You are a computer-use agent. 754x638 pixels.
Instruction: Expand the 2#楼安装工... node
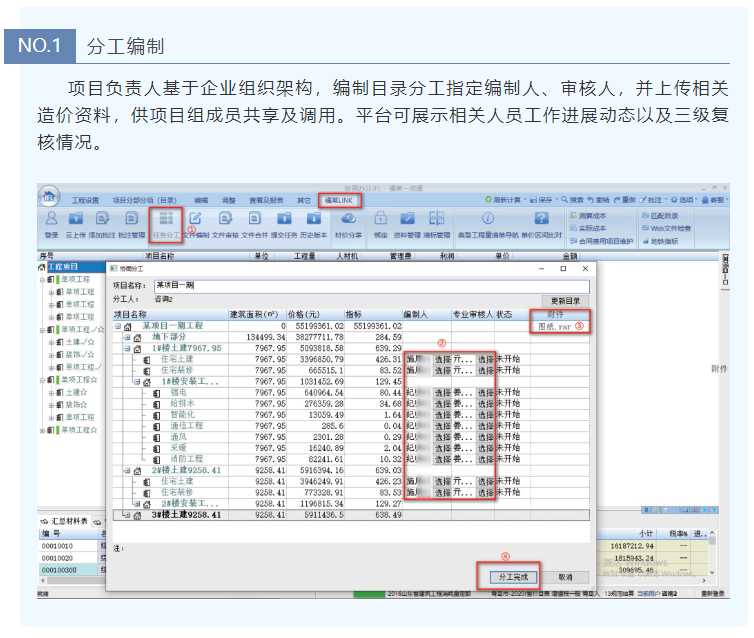click(137, 504)
